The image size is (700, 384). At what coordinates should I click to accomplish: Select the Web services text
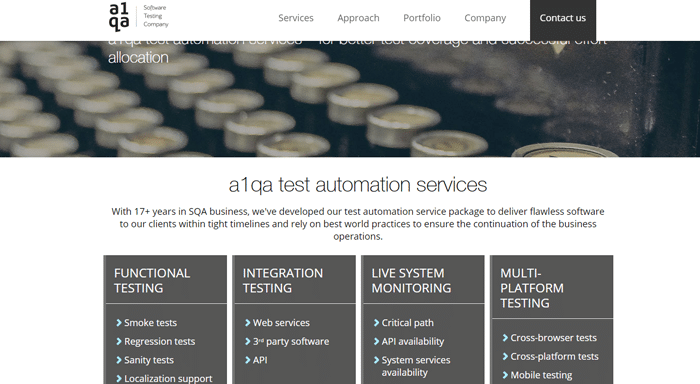(x=281, y=322)
